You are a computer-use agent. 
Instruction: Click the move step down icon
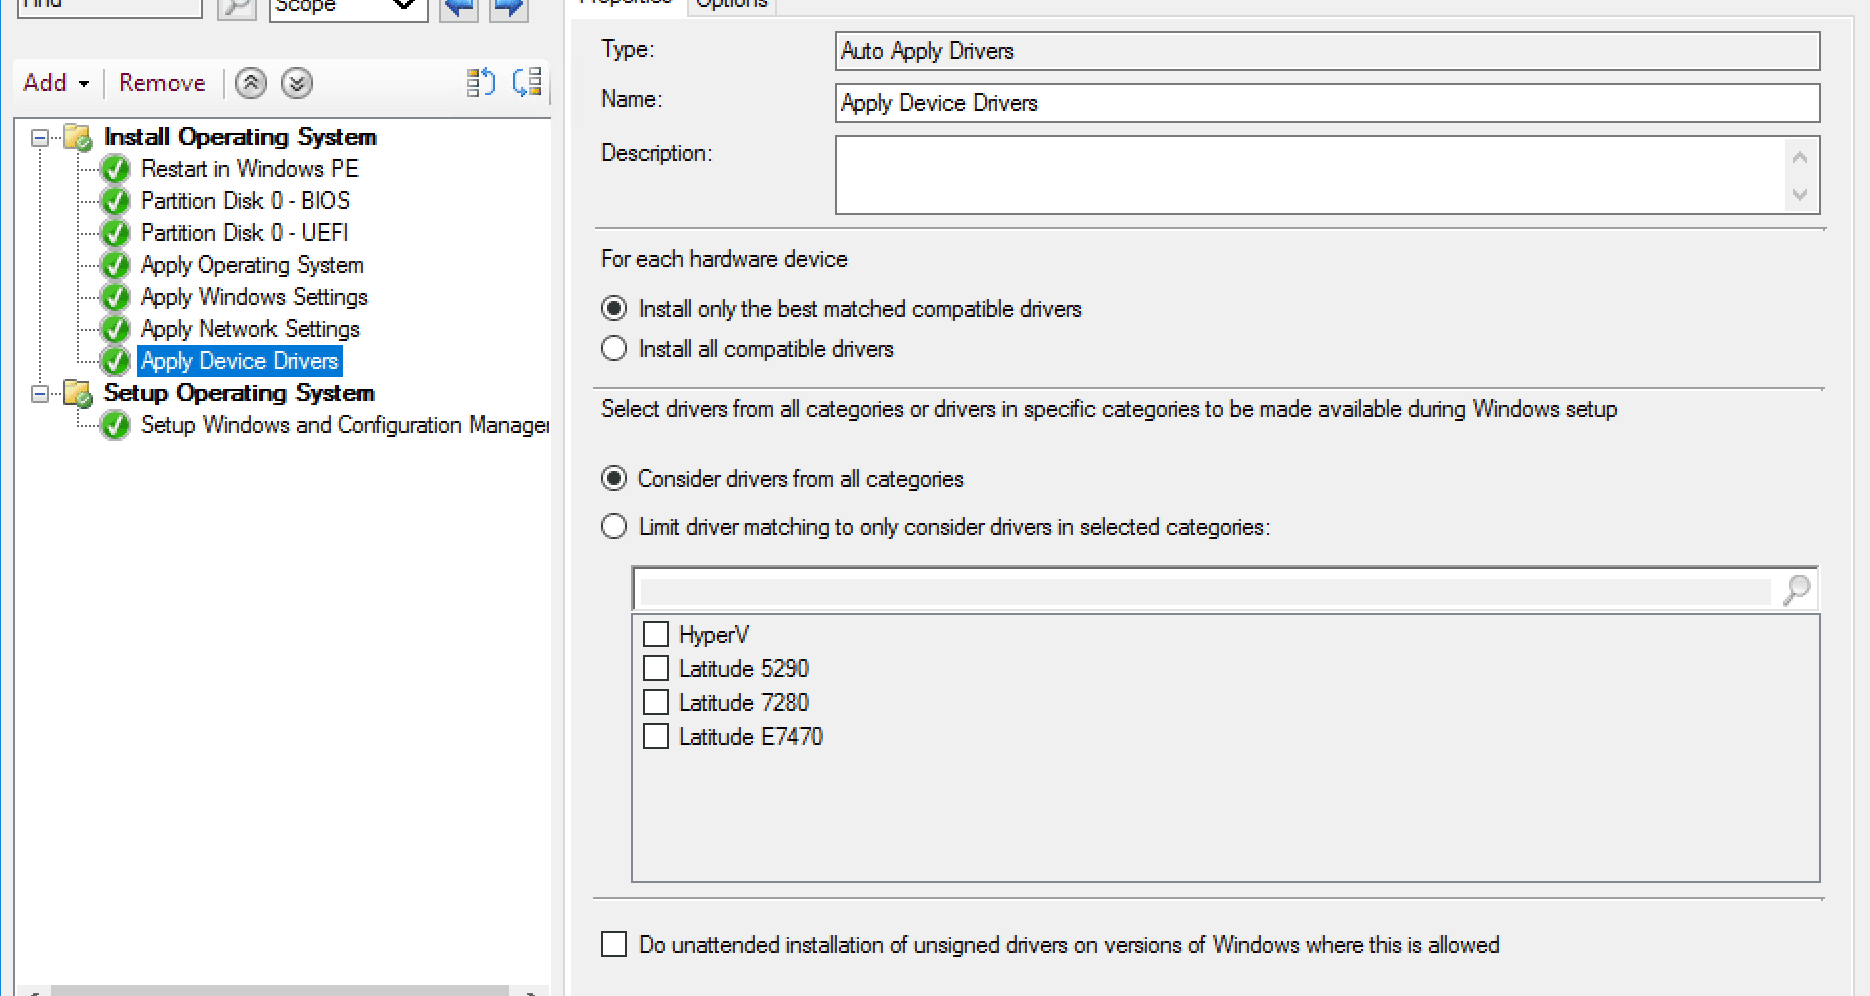527,83
